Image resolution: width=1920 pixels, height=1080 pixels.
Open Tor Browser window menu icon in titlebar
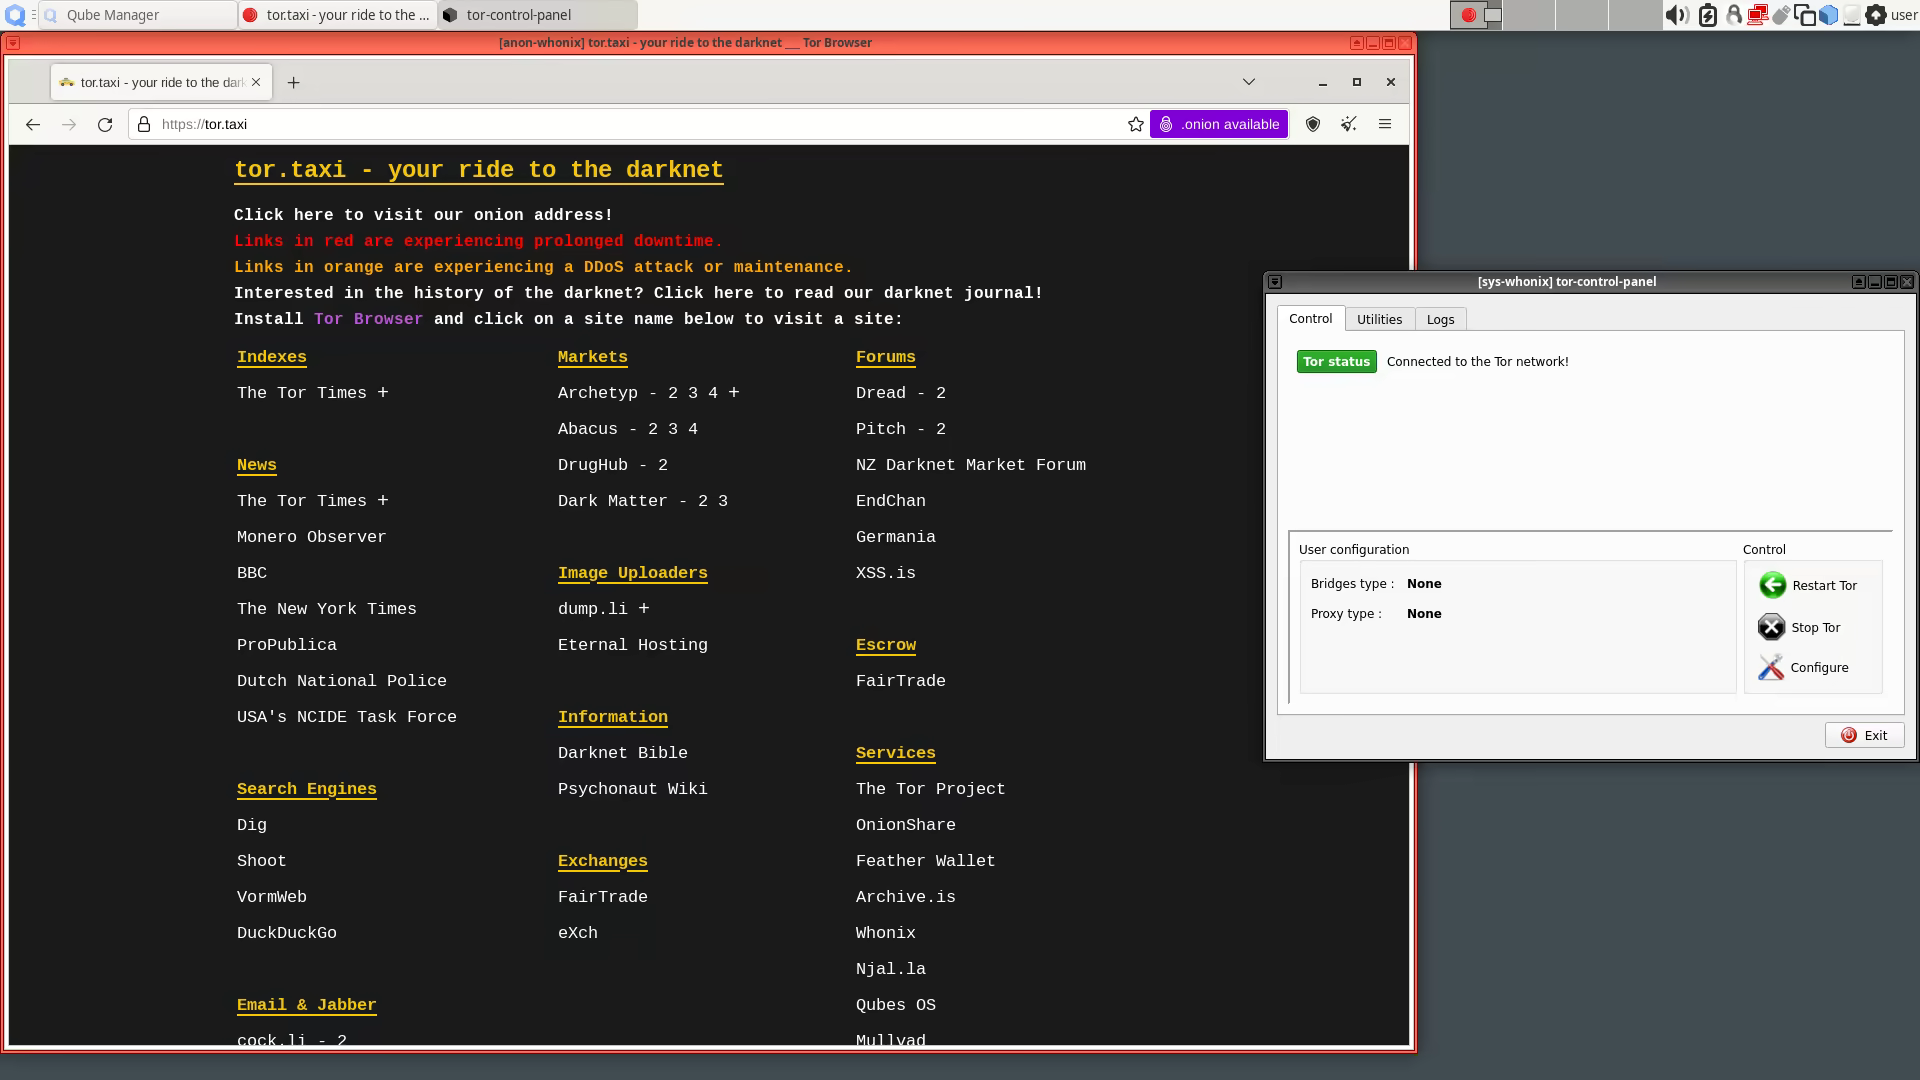coord(13,43)
